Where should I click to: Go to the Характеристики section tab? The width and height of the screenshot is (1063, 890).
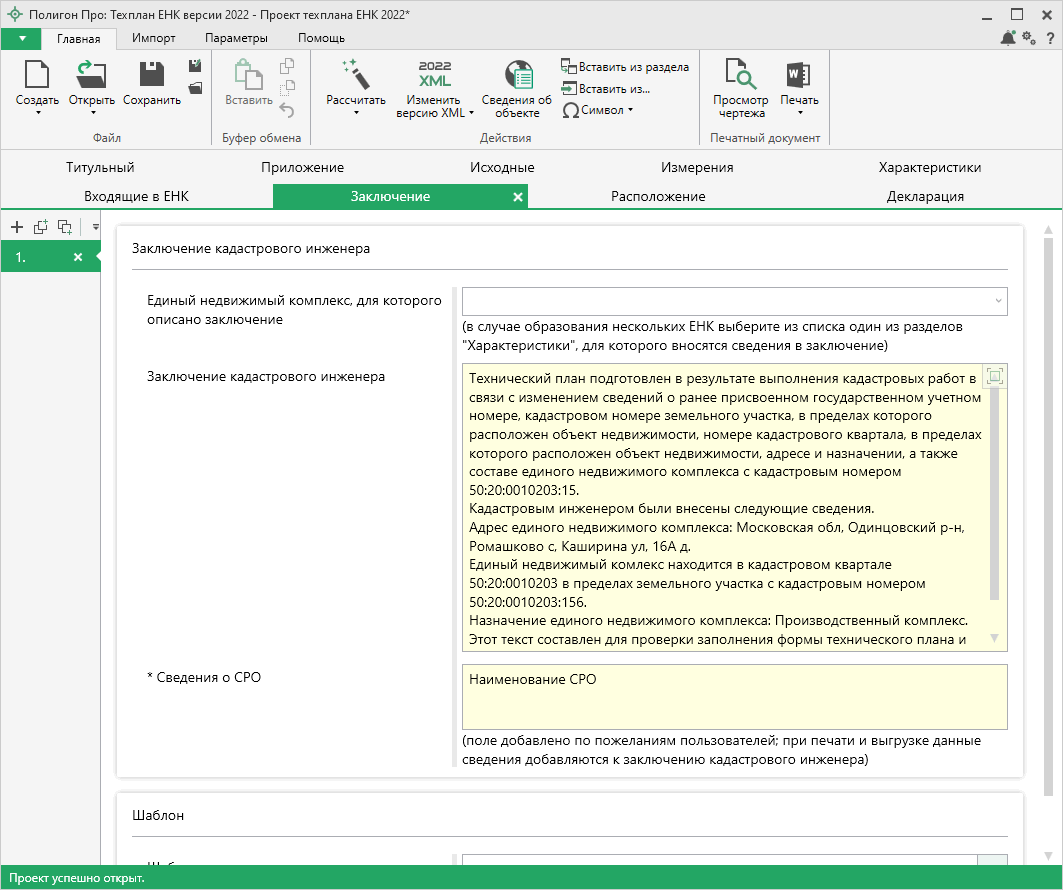pos(929,167)
